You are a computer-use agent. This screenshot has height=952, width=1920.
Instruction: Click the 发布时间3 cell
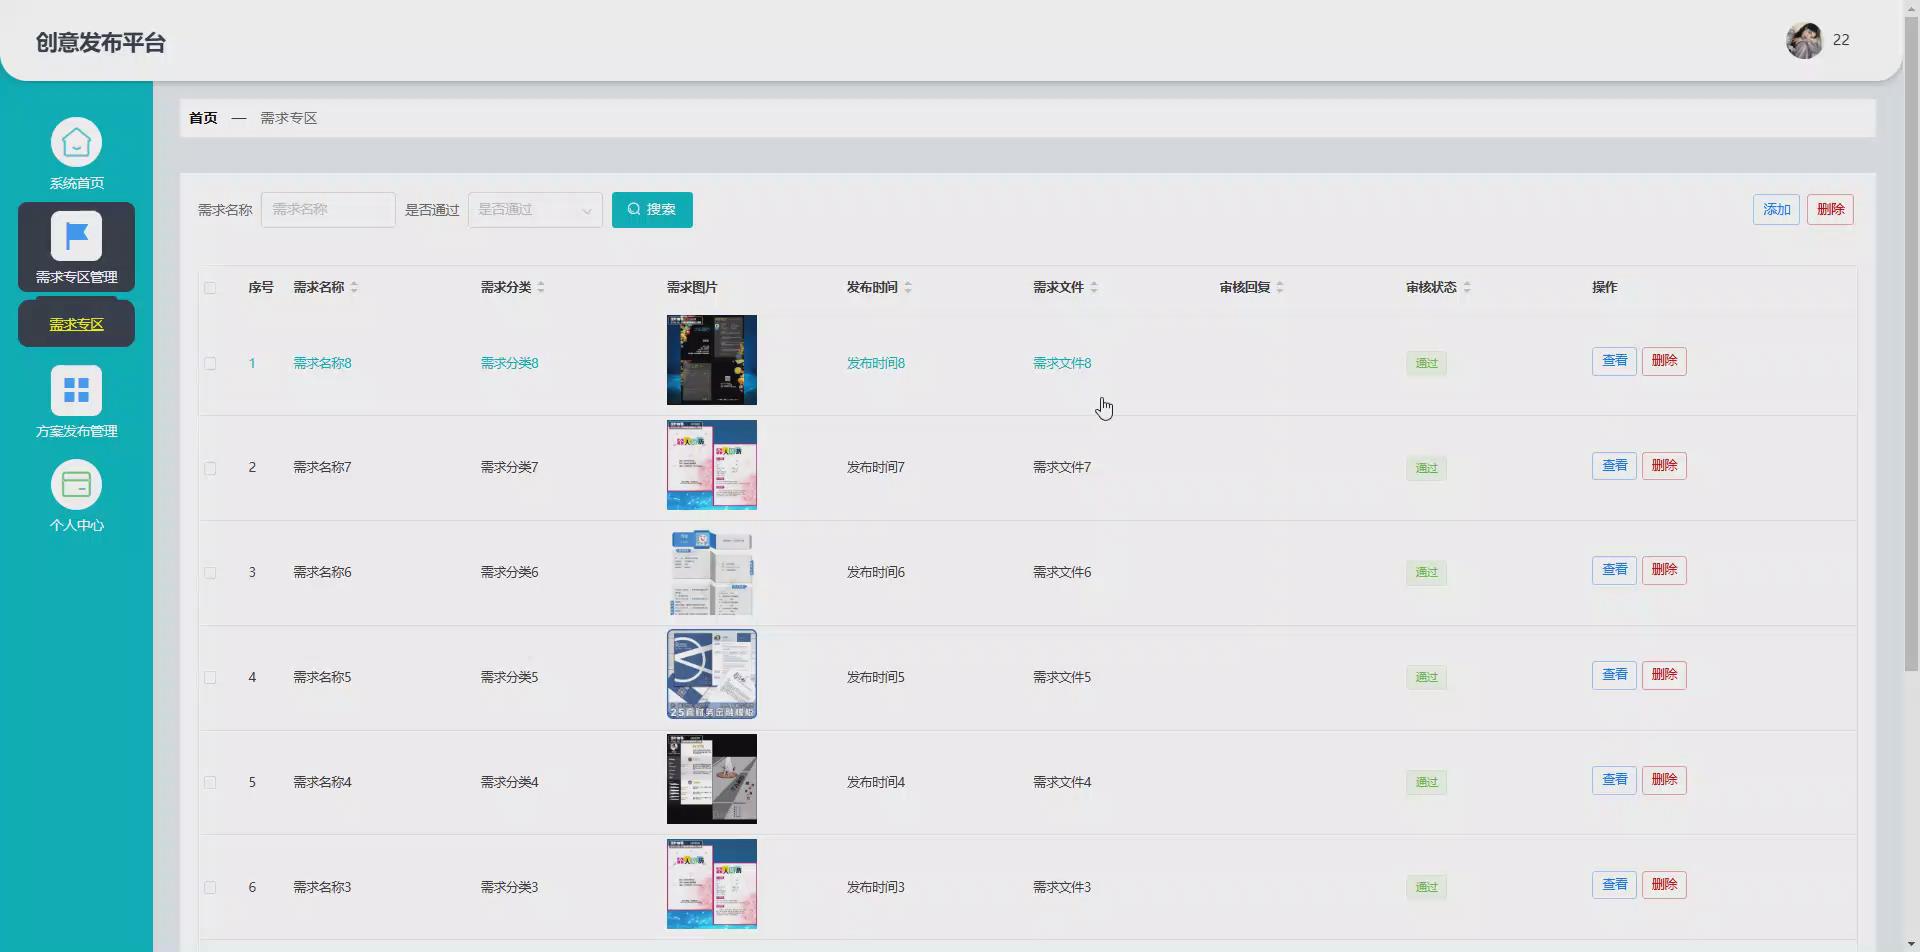click(876, 887)
